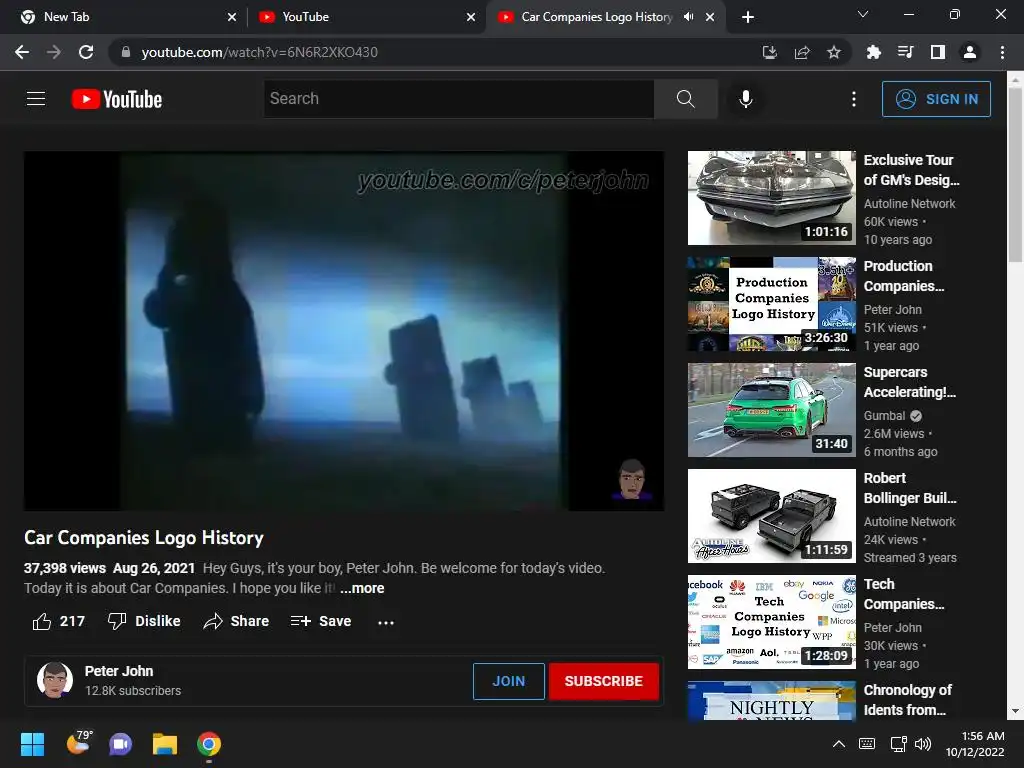Open clock and date flyout
Image resolution: width=1024 pixels, height=768 pixels.
pos(975,744)
